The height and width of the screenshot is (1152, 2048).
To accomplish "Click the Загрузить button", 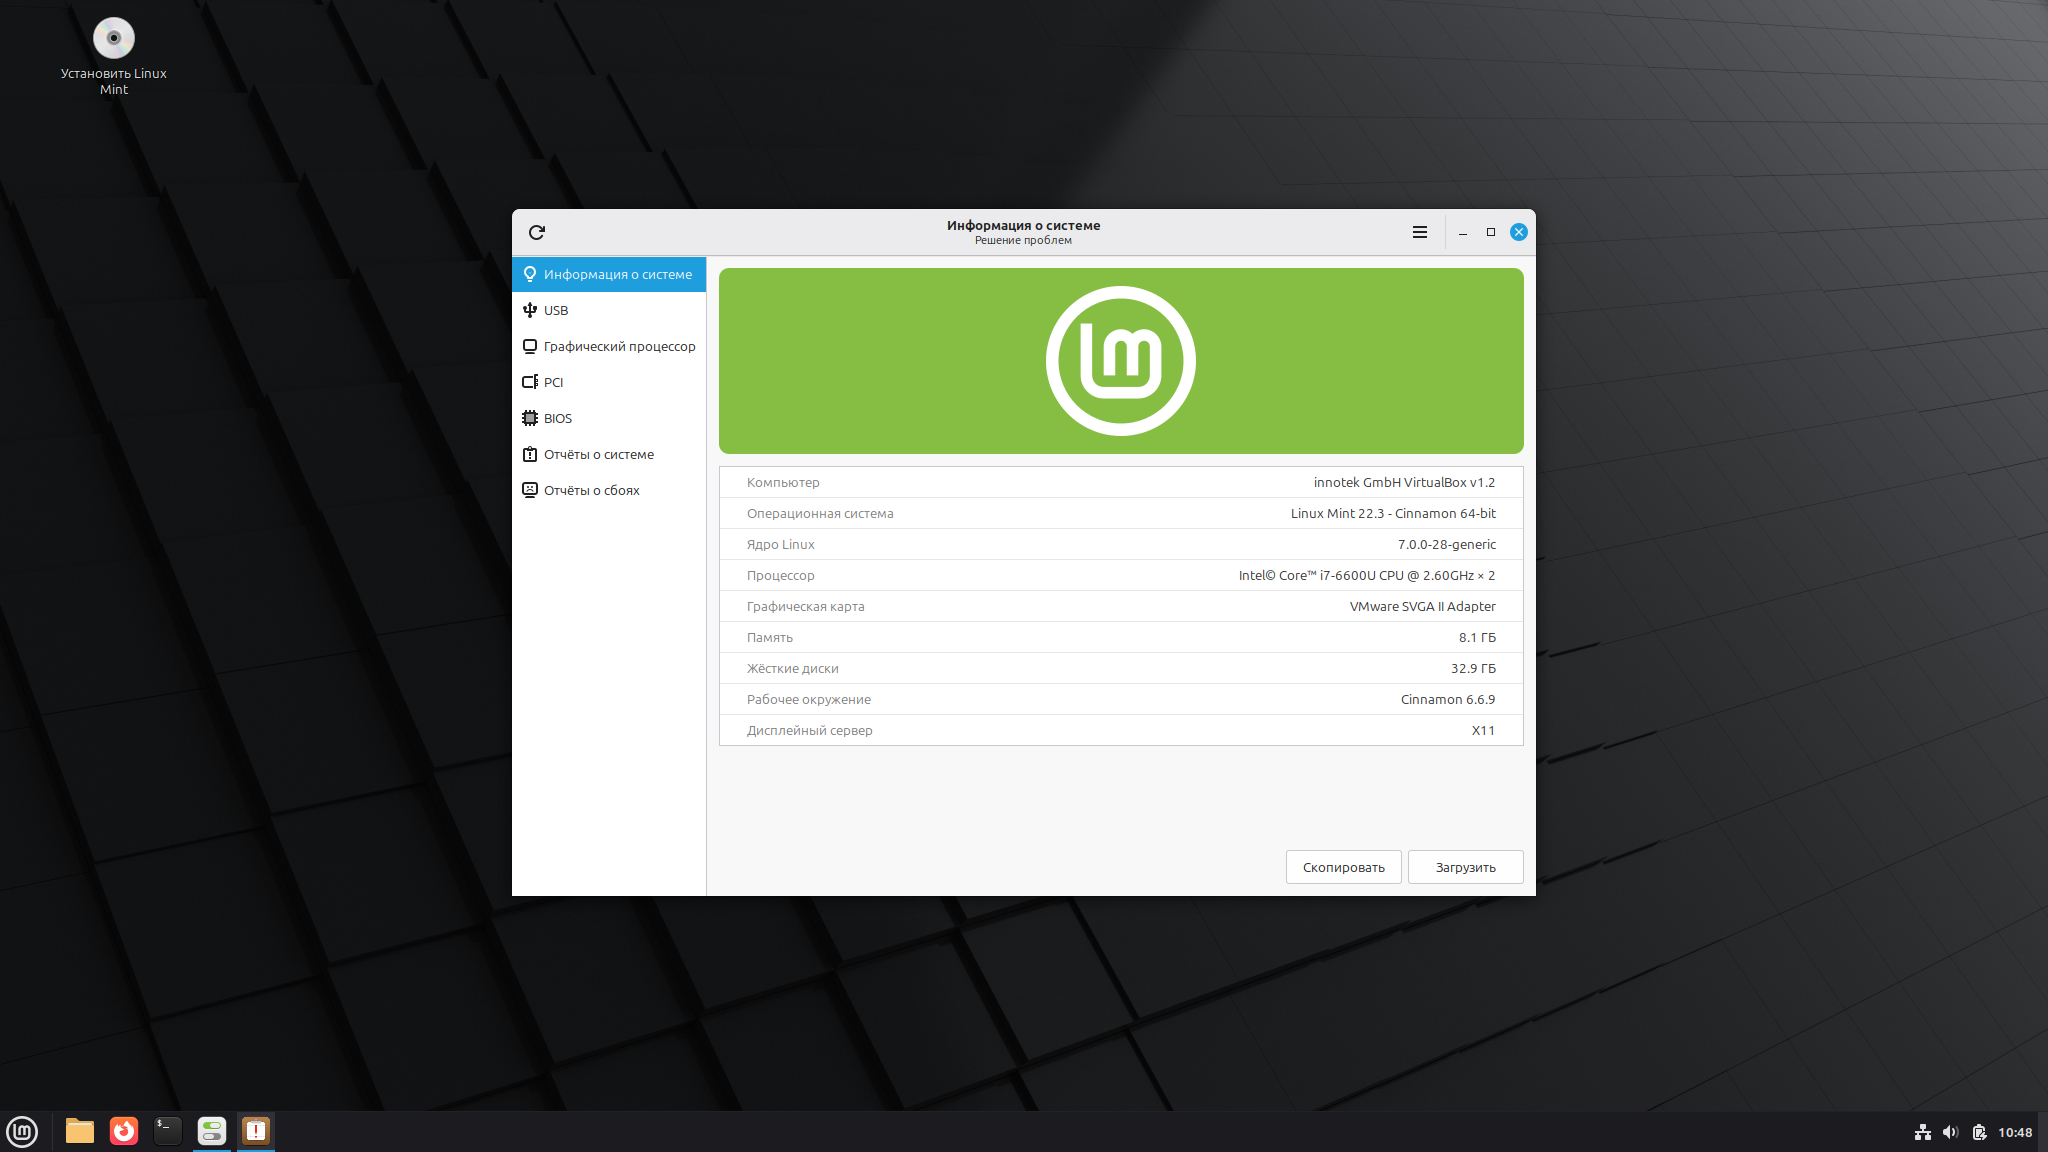I will [1465, 867].
